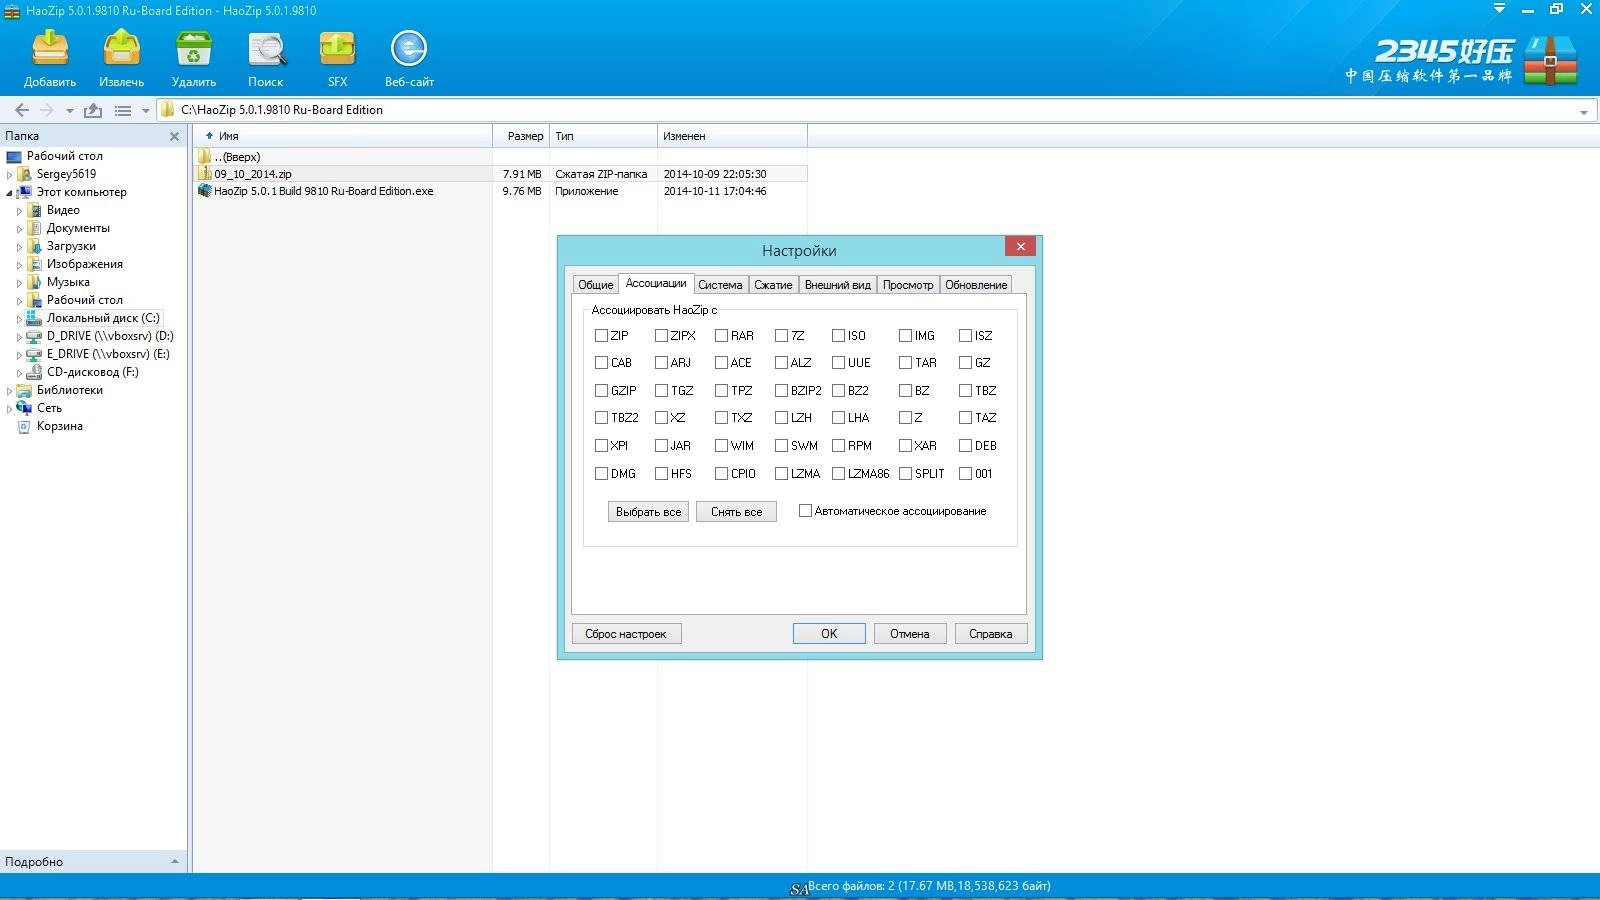This screenshot has width=1600, height=900.
Task: Toggle the TAR association checkbox
Action: coord(905,363)
